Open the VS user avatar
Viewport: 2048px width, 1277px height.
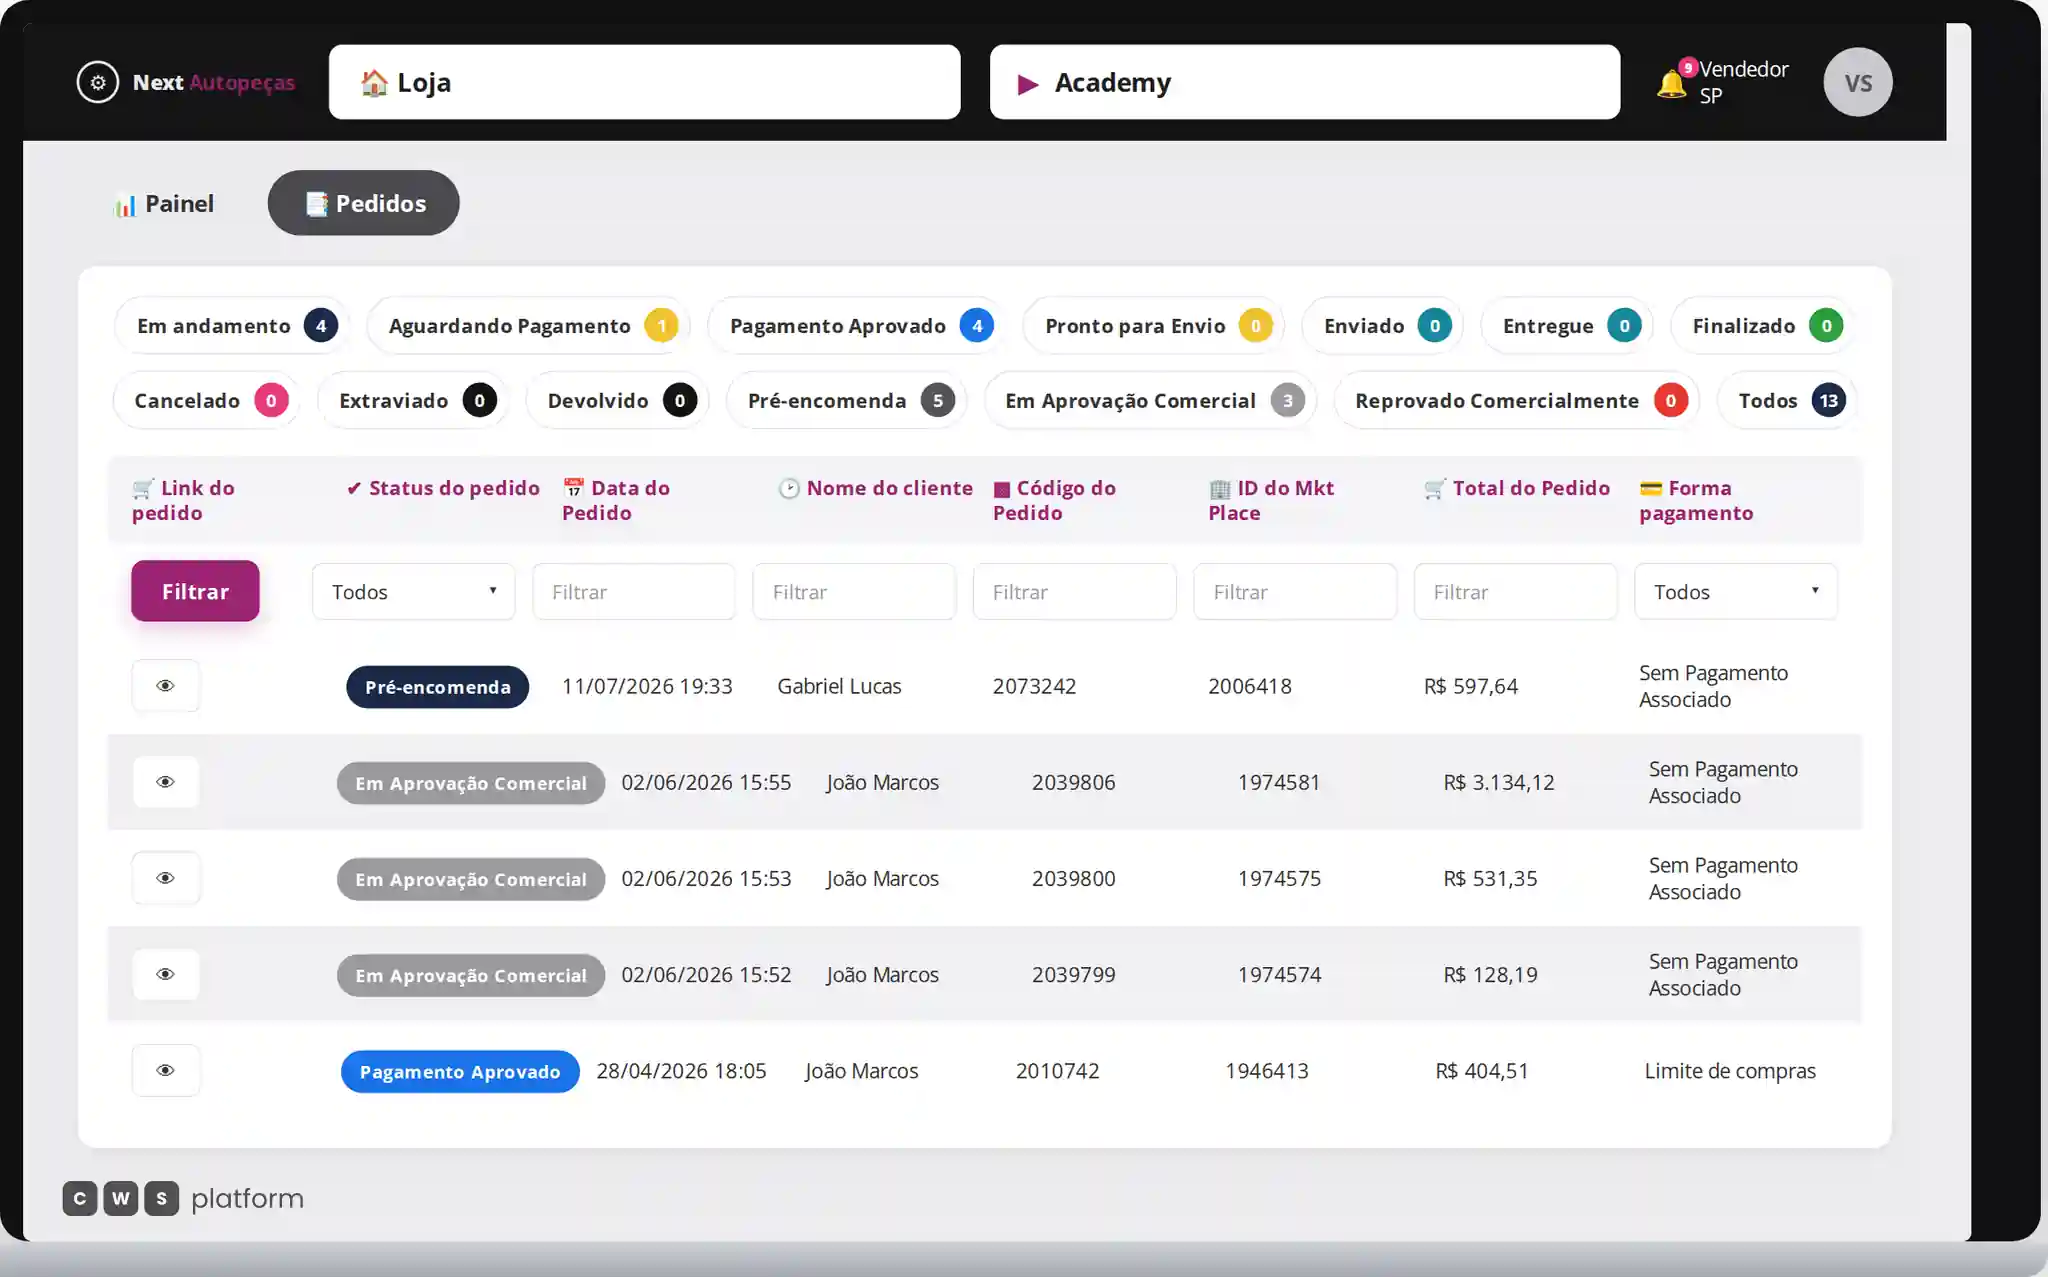point(1858,83)
